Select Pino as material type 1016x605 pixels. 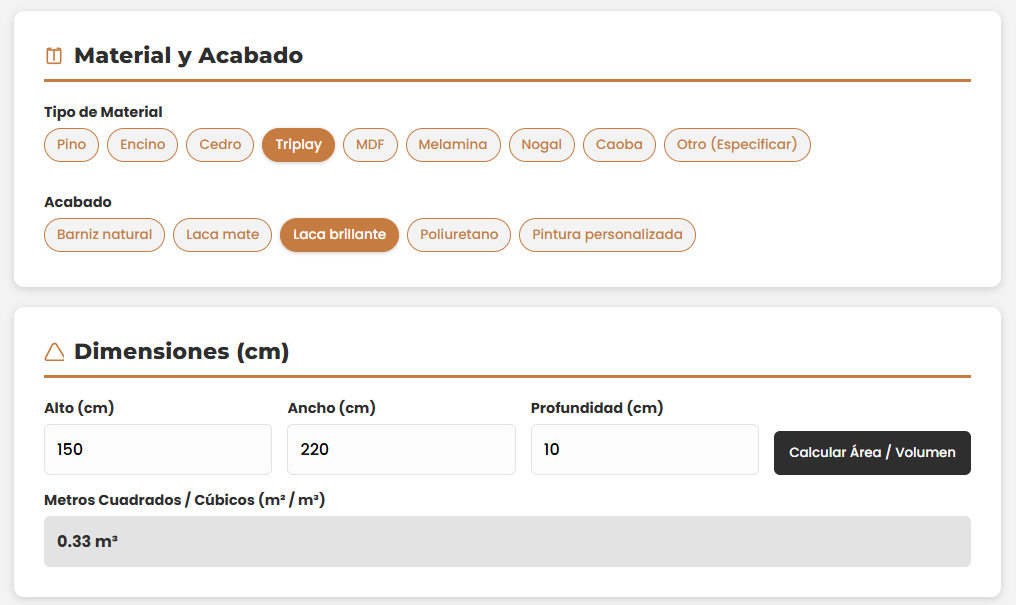pyautogui.click(x=71, y=145)
